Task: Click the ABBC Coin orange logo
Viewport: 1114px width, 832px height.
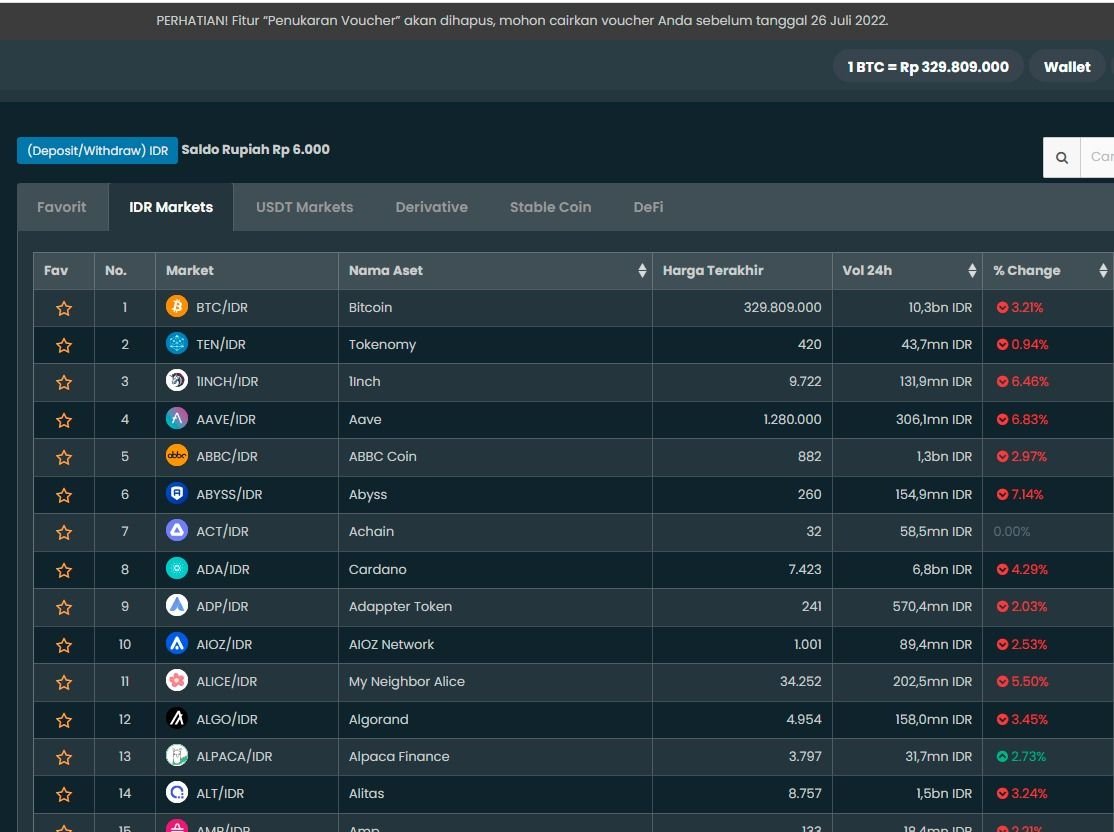Action: (x=177, y=456)
